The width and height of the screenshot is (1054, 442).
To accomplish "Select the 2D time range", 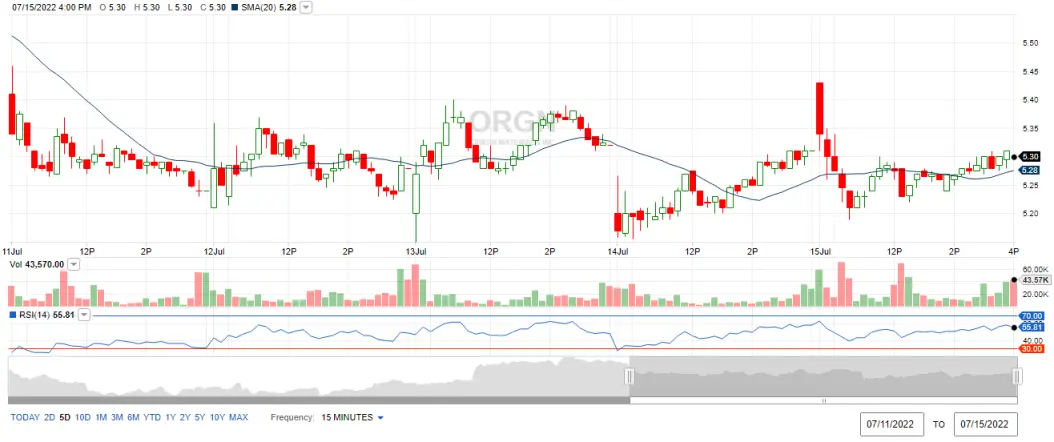I will click(x=50, y=417).
